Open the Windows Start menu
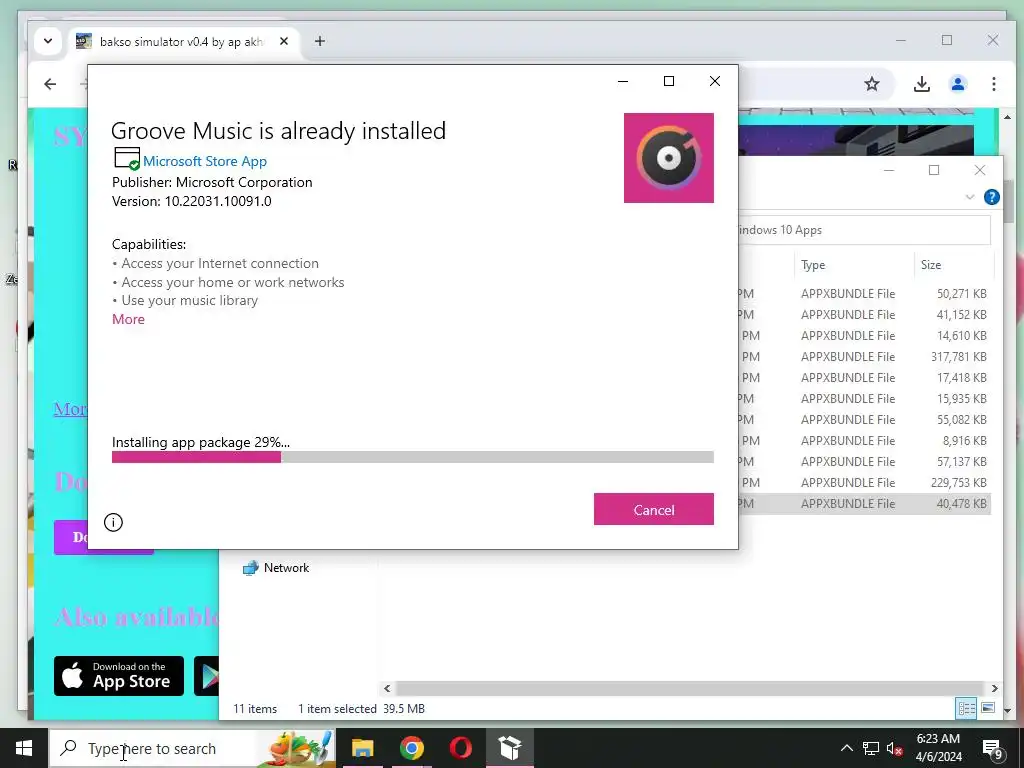The height and width of the screenshot is (768, 1024). point(24,748)
